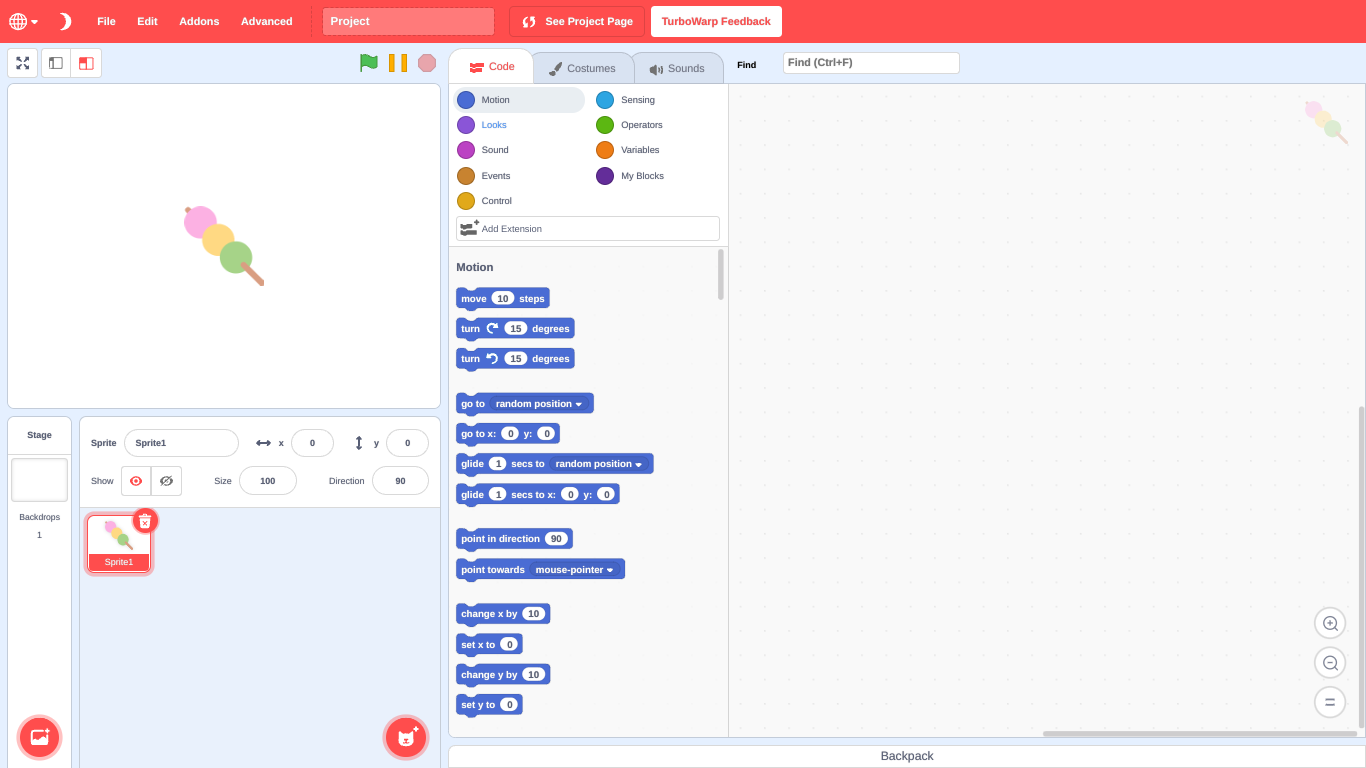Screen dimensions: 1366x768
Task: Click the Choose a Sprite button
Action: coord(406,737)
